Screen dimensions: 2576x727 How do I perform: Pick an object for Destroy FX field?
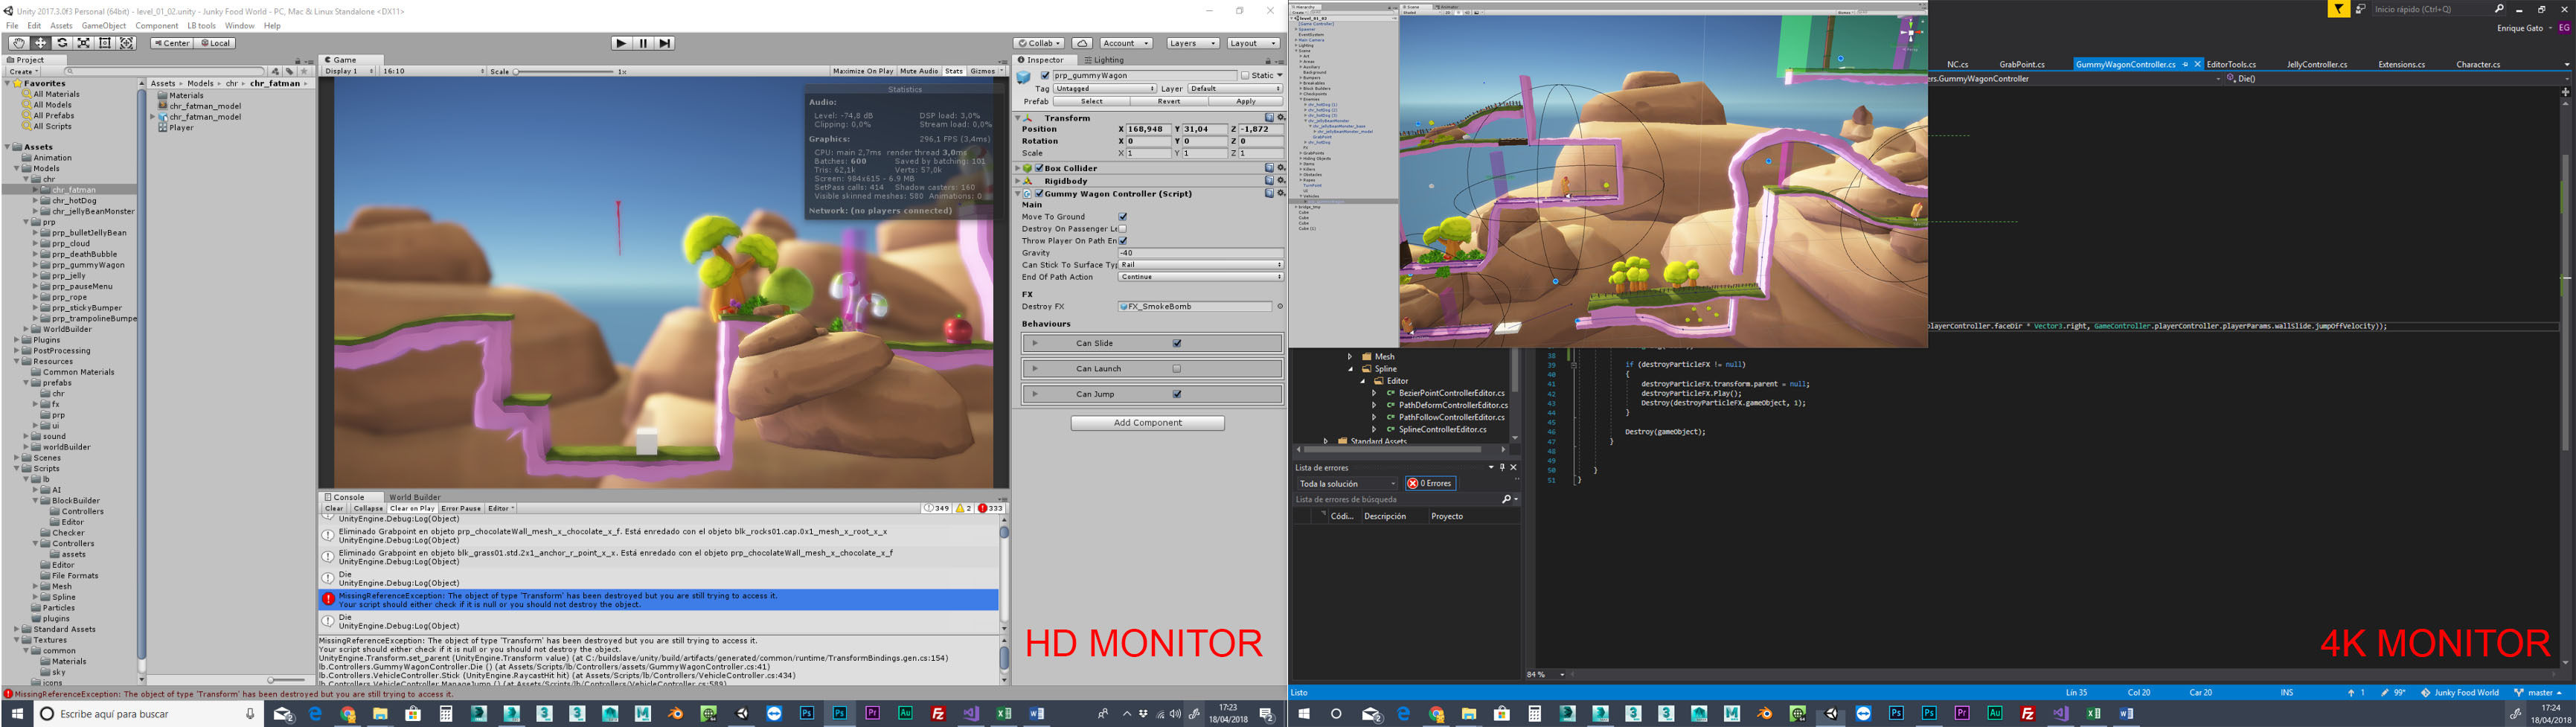click(1280, 307)
